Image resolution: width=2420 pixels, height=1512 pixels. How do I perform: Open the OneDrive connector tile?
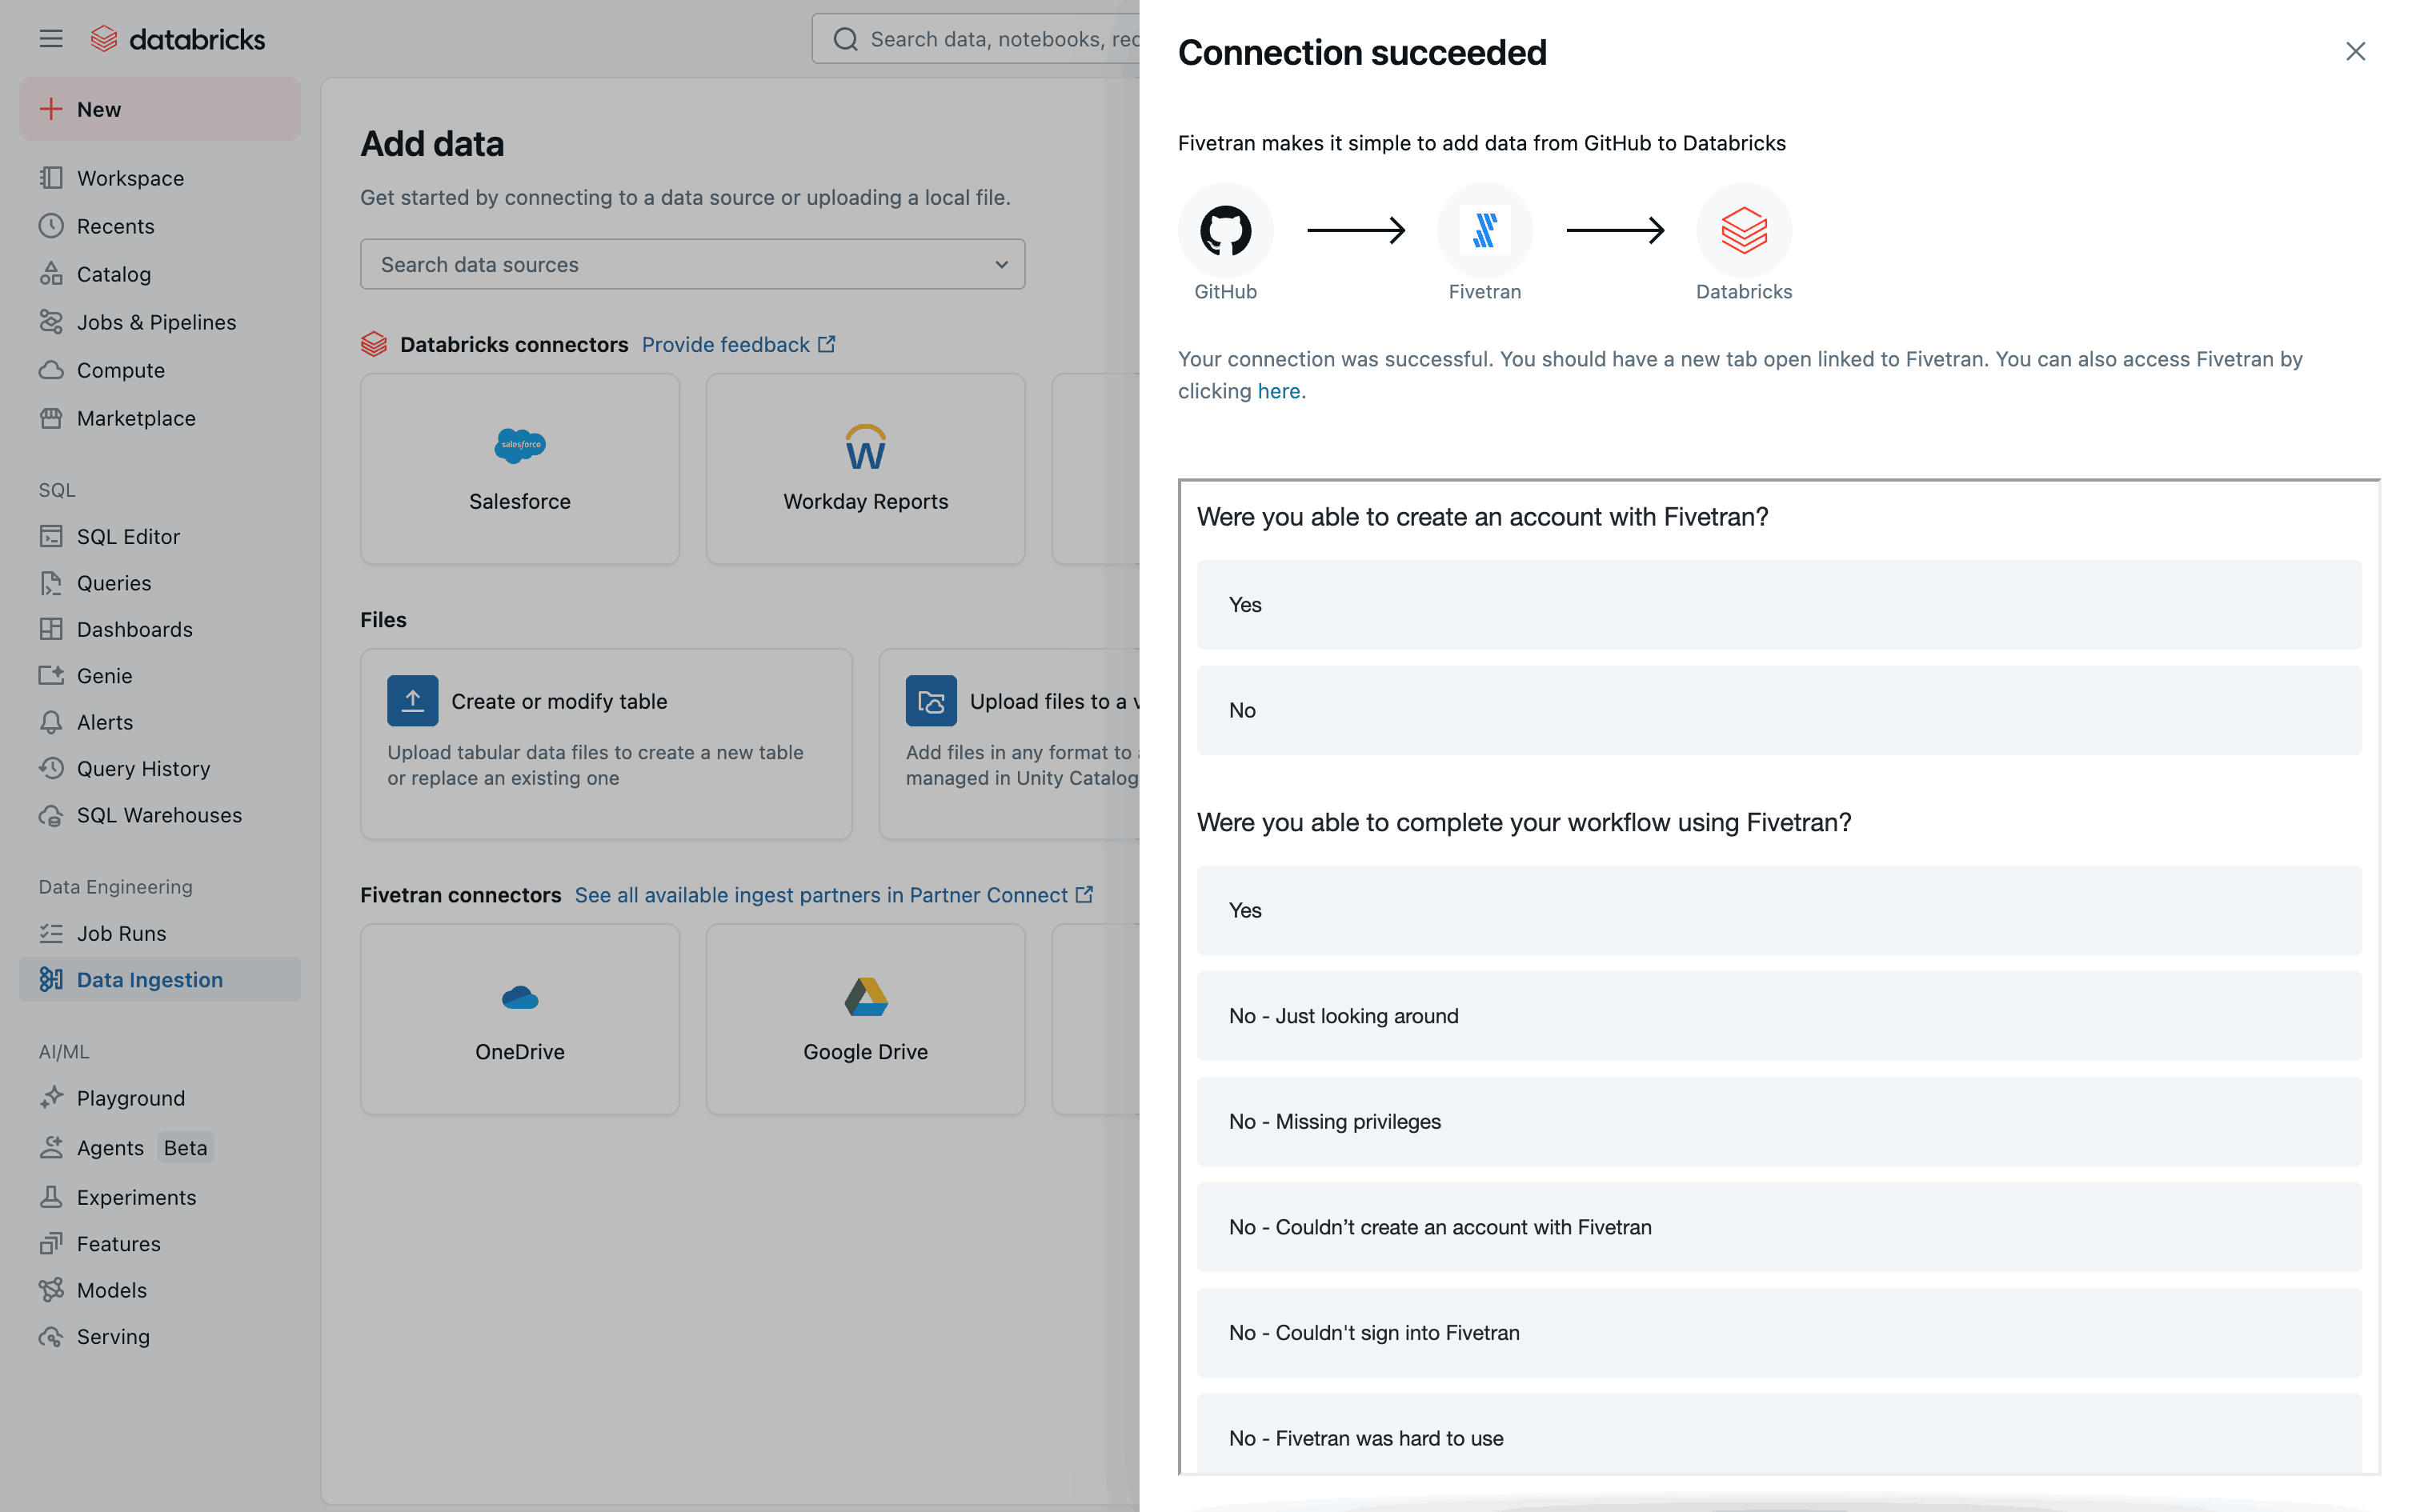[x=519, y=1018]
